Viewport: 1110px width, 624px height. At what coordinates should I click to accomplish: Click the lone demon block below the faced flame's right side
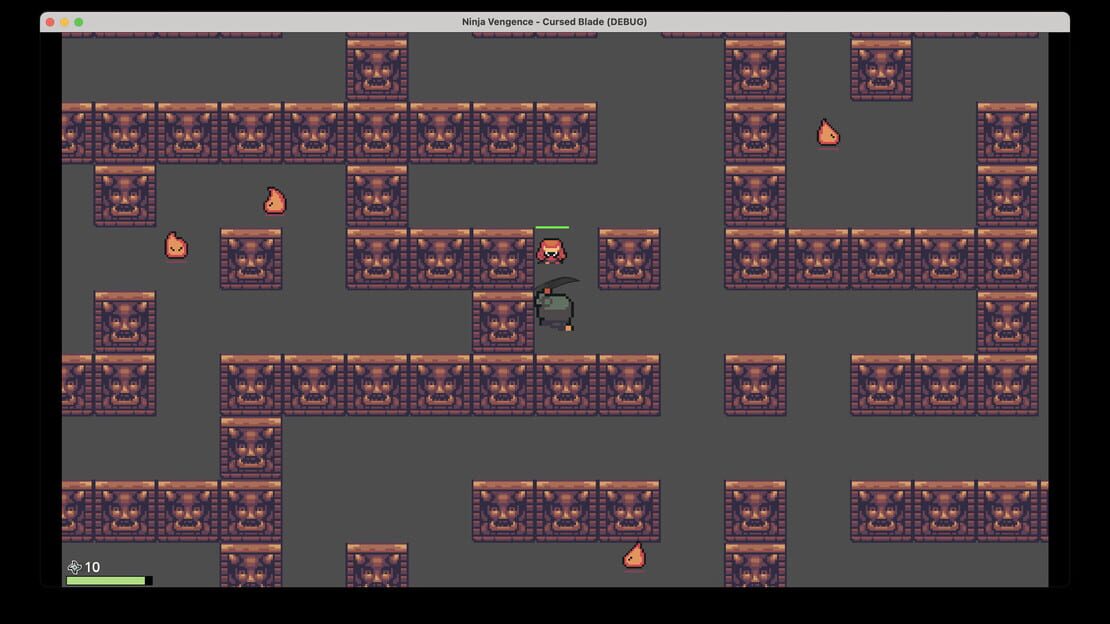click(251, 259)
